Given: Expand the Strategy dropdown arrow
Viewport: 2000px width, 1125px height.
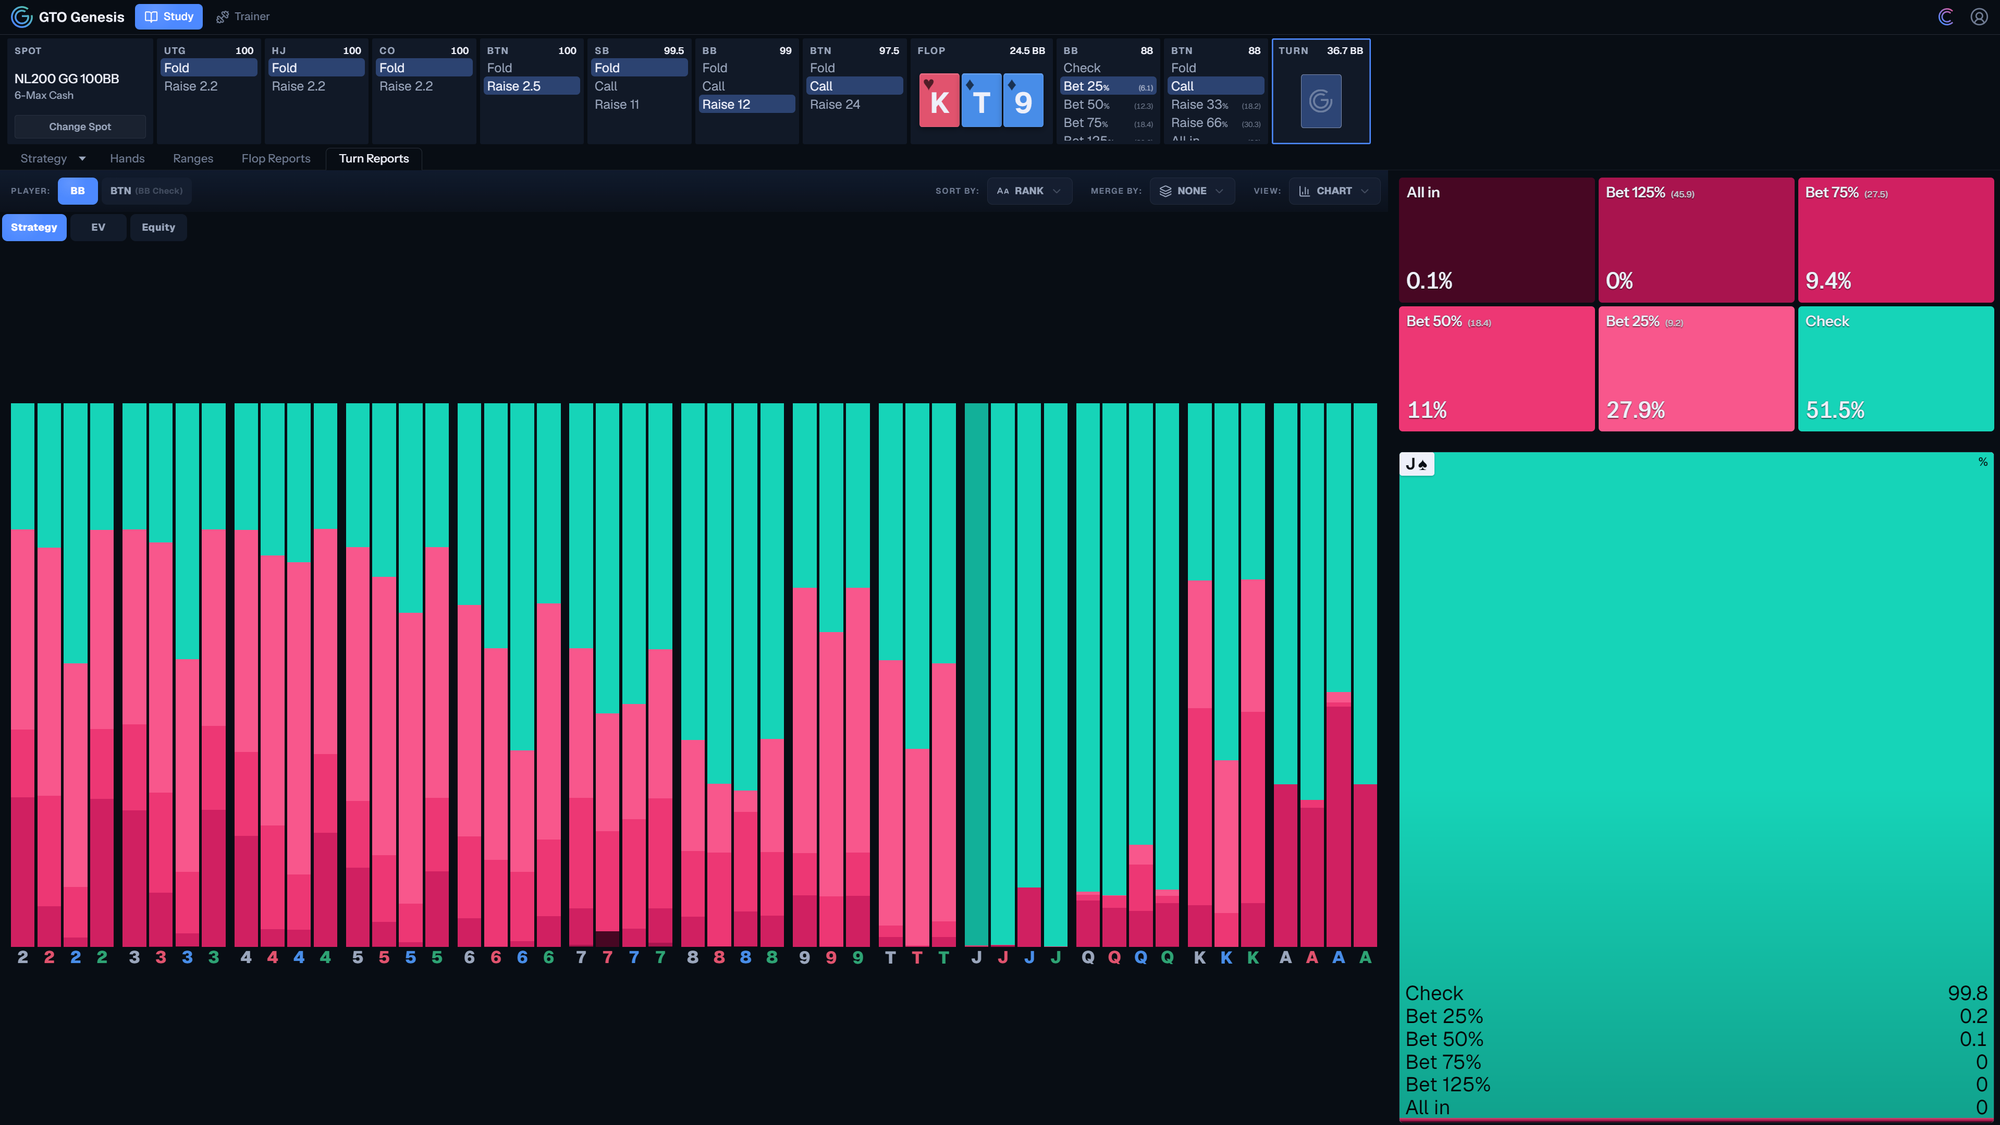Looking at the screenshot, I should click(82, 159).
